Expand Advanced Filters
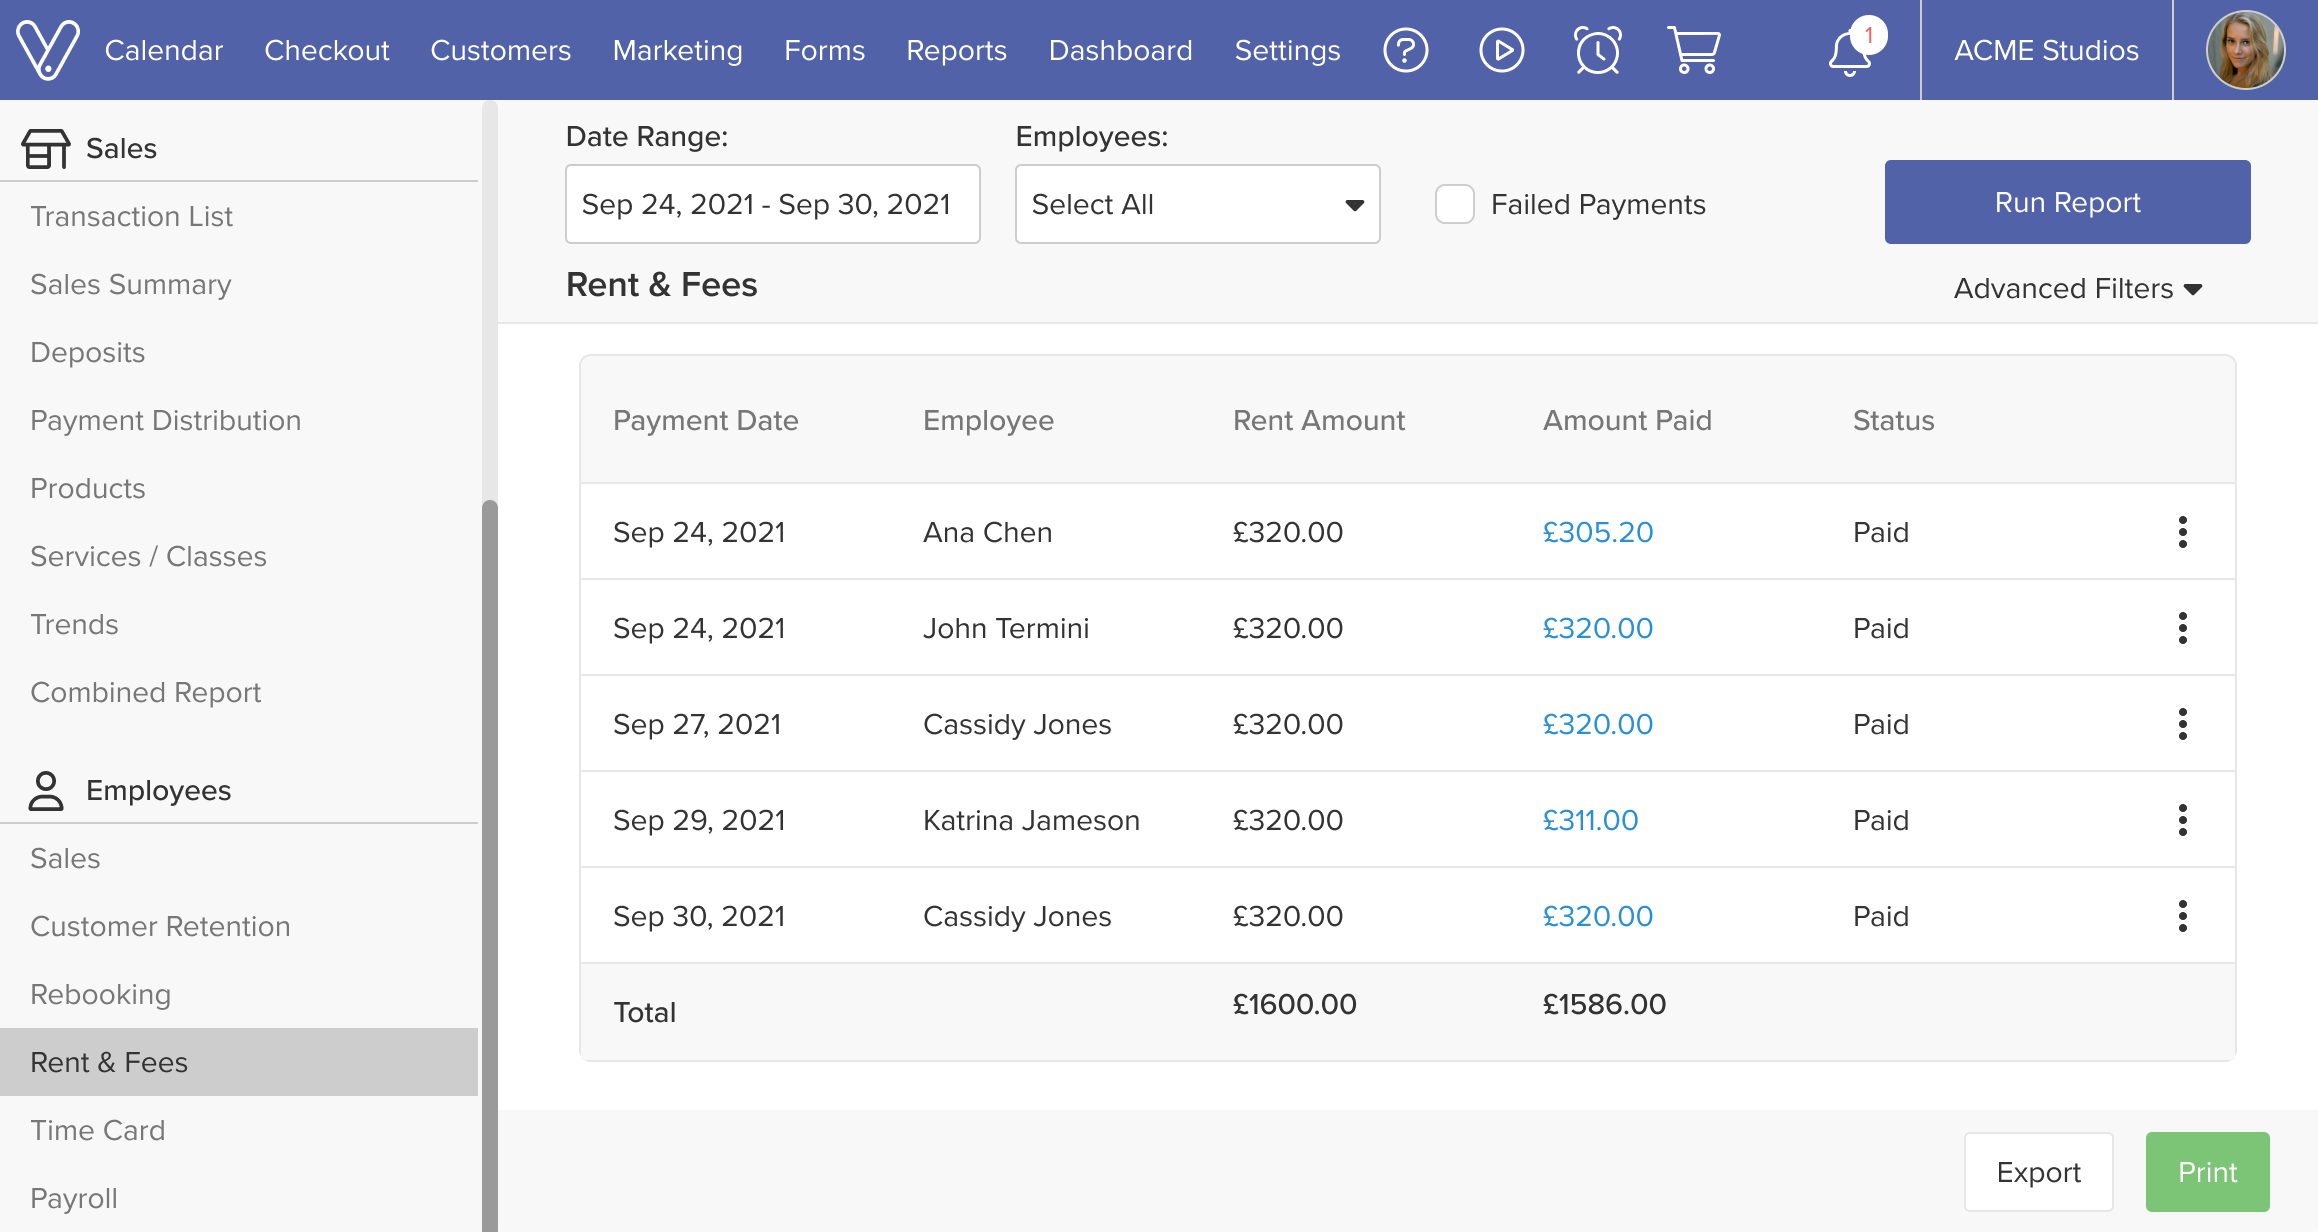This screenshot has width=2318, height=1232. coord(2078,289)
